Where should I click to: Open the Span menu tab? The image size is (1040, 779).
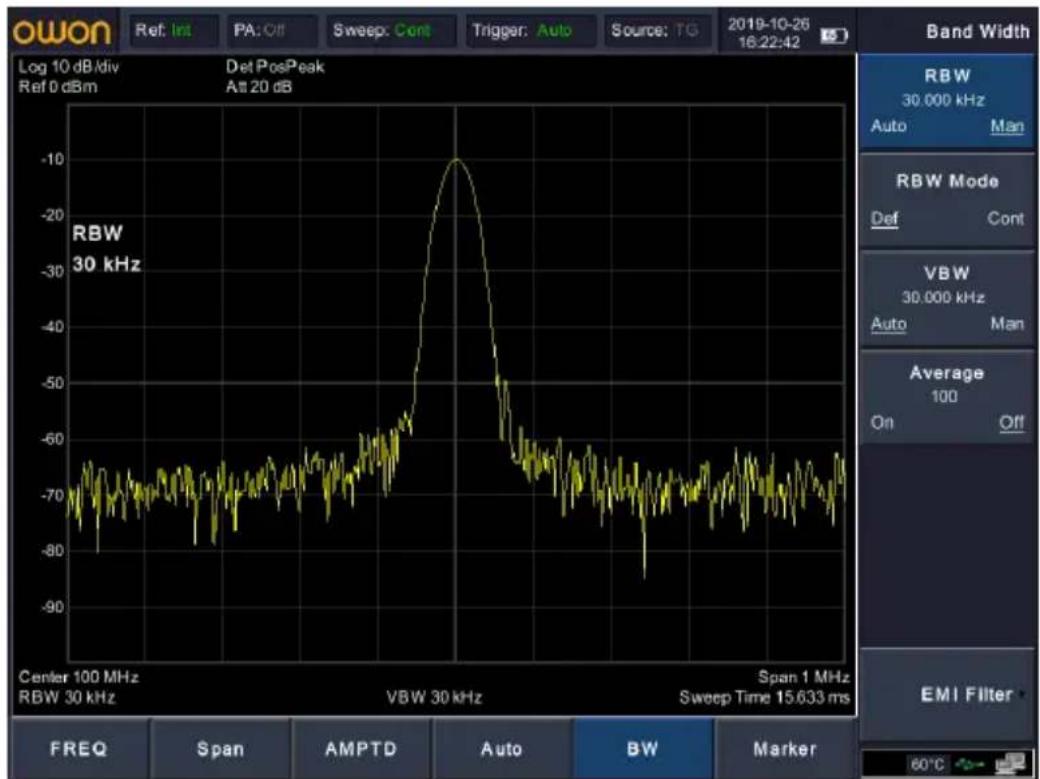(x=220, y=748)
